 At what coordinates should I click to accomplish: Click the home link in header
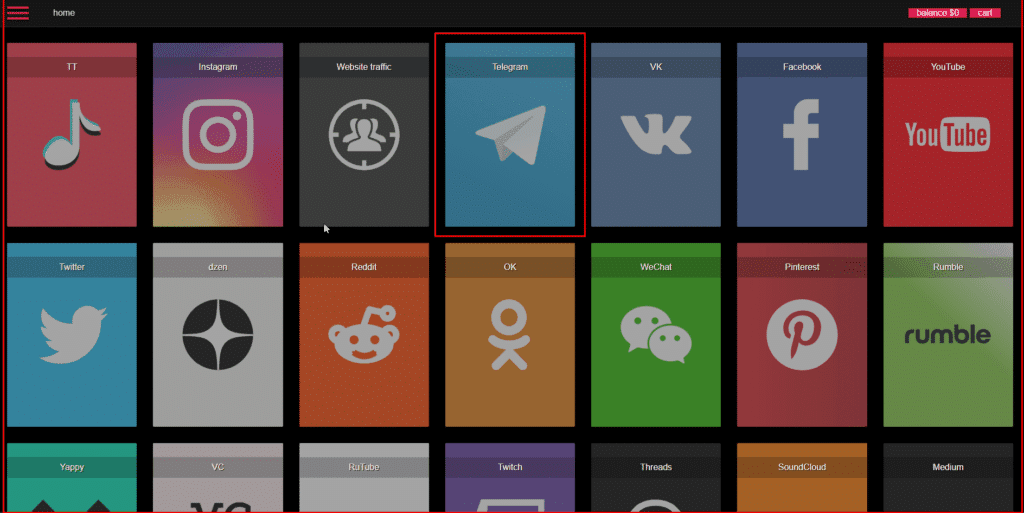click(x=64, y=13)
